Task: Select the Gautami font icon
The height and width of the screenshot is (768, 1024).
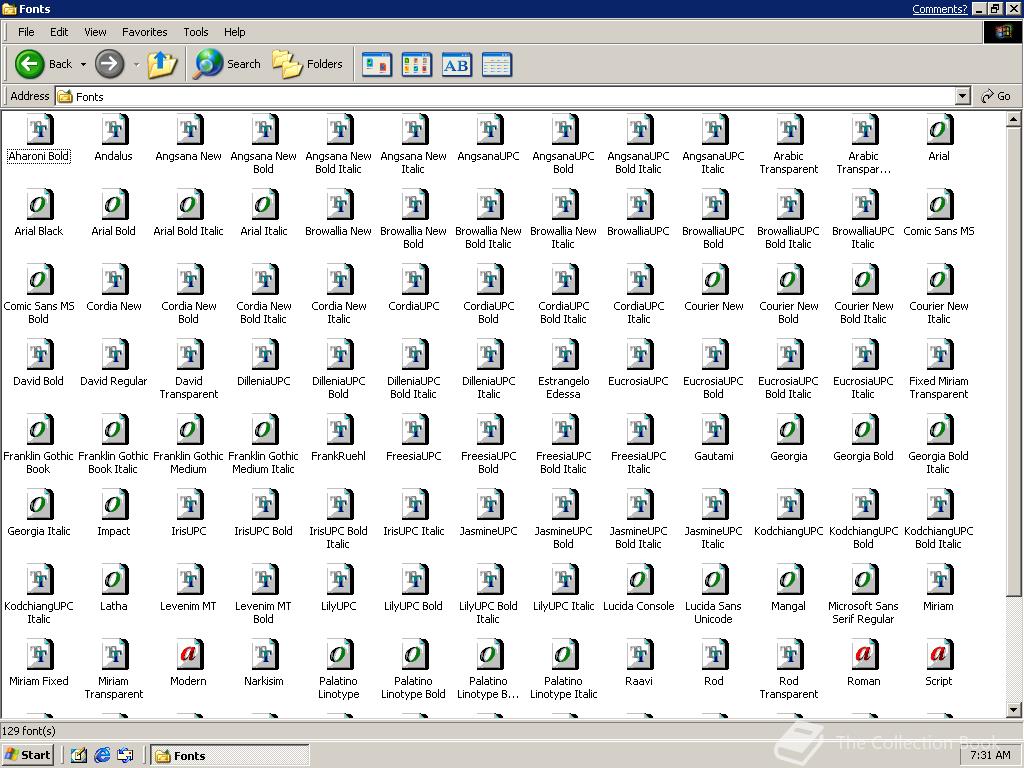Action: pyautogui.click(x=714, y=430)
